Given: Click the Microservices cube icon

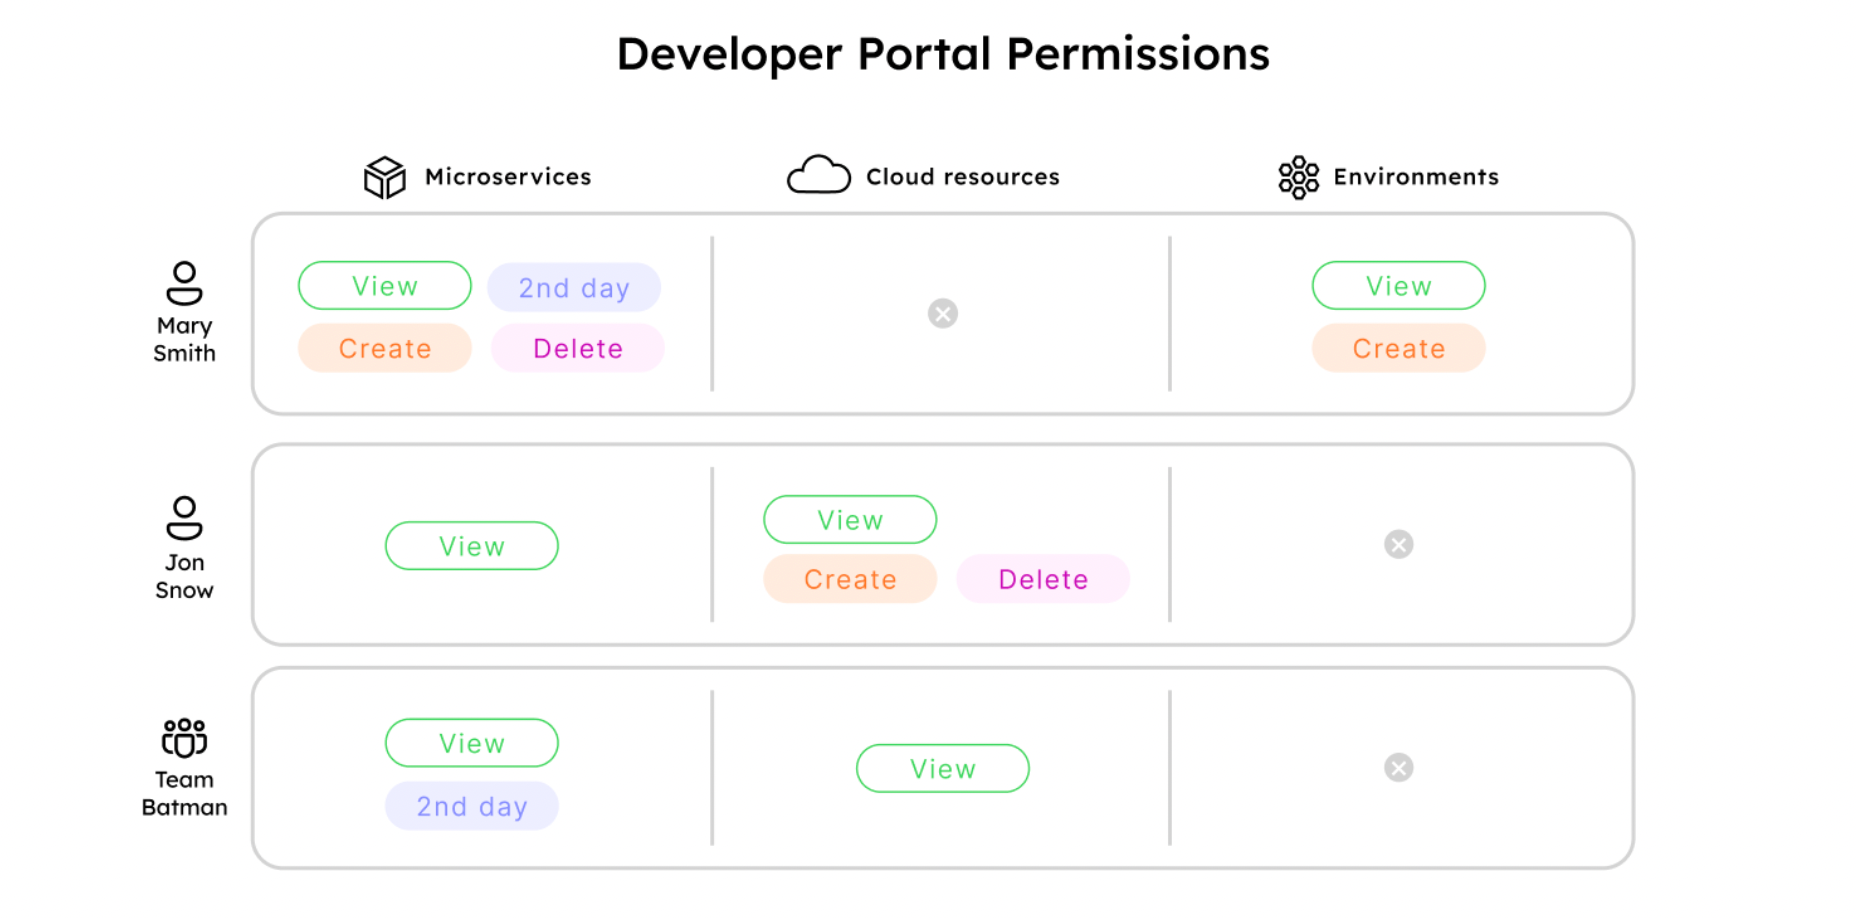Looking at the screenshot, I should [x=385, y=177].
